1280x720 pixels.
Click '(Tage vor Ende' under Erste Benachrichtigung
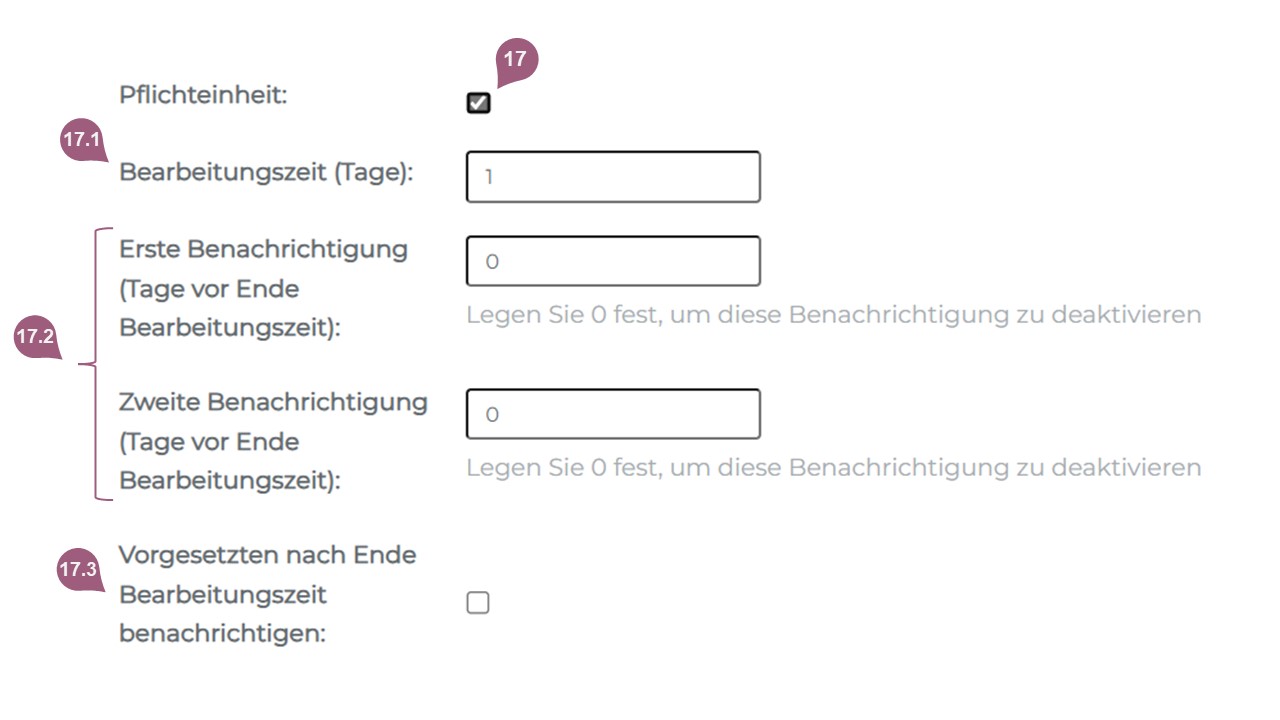pos(209,289)
